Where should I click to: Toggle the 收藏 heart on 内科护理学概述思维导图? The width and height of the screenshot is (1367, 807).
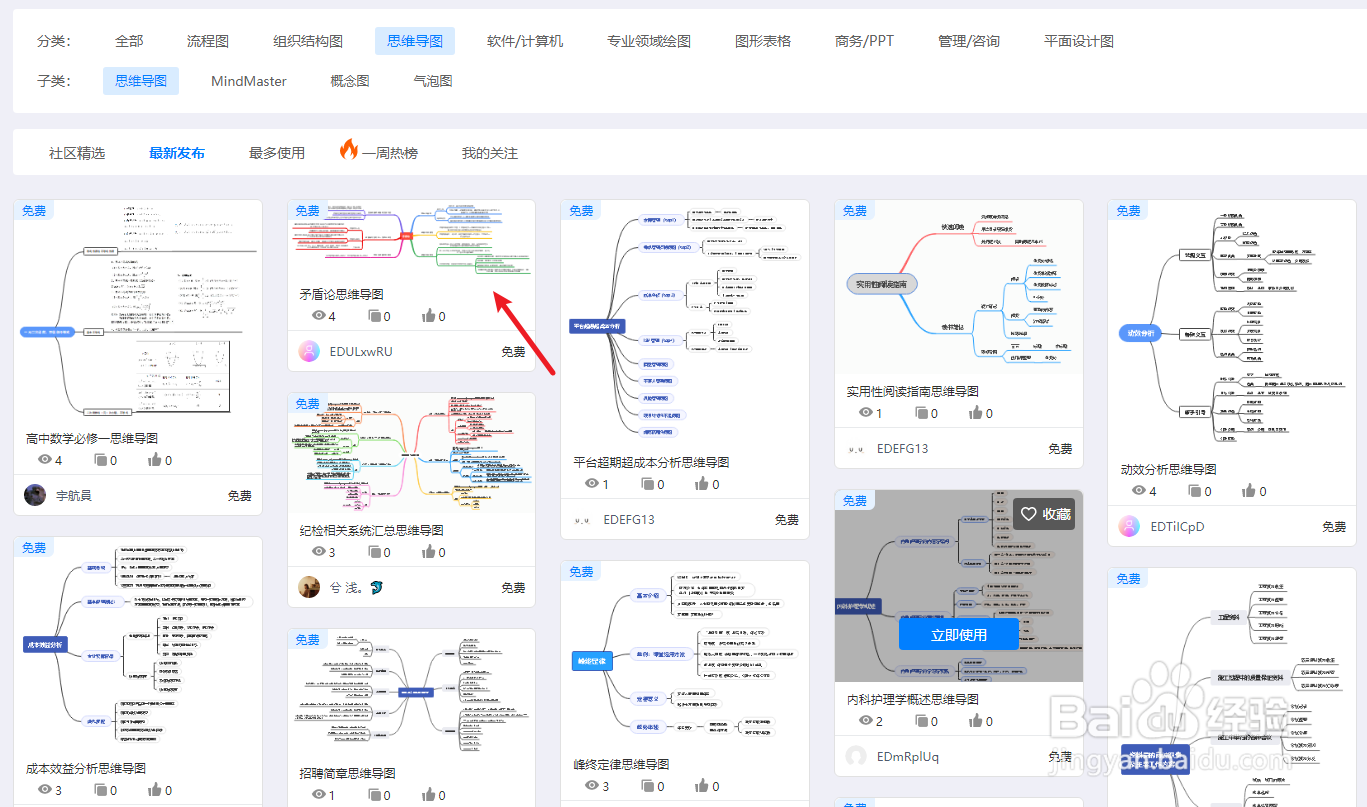pyautogui.click(x=1031, y=513)
